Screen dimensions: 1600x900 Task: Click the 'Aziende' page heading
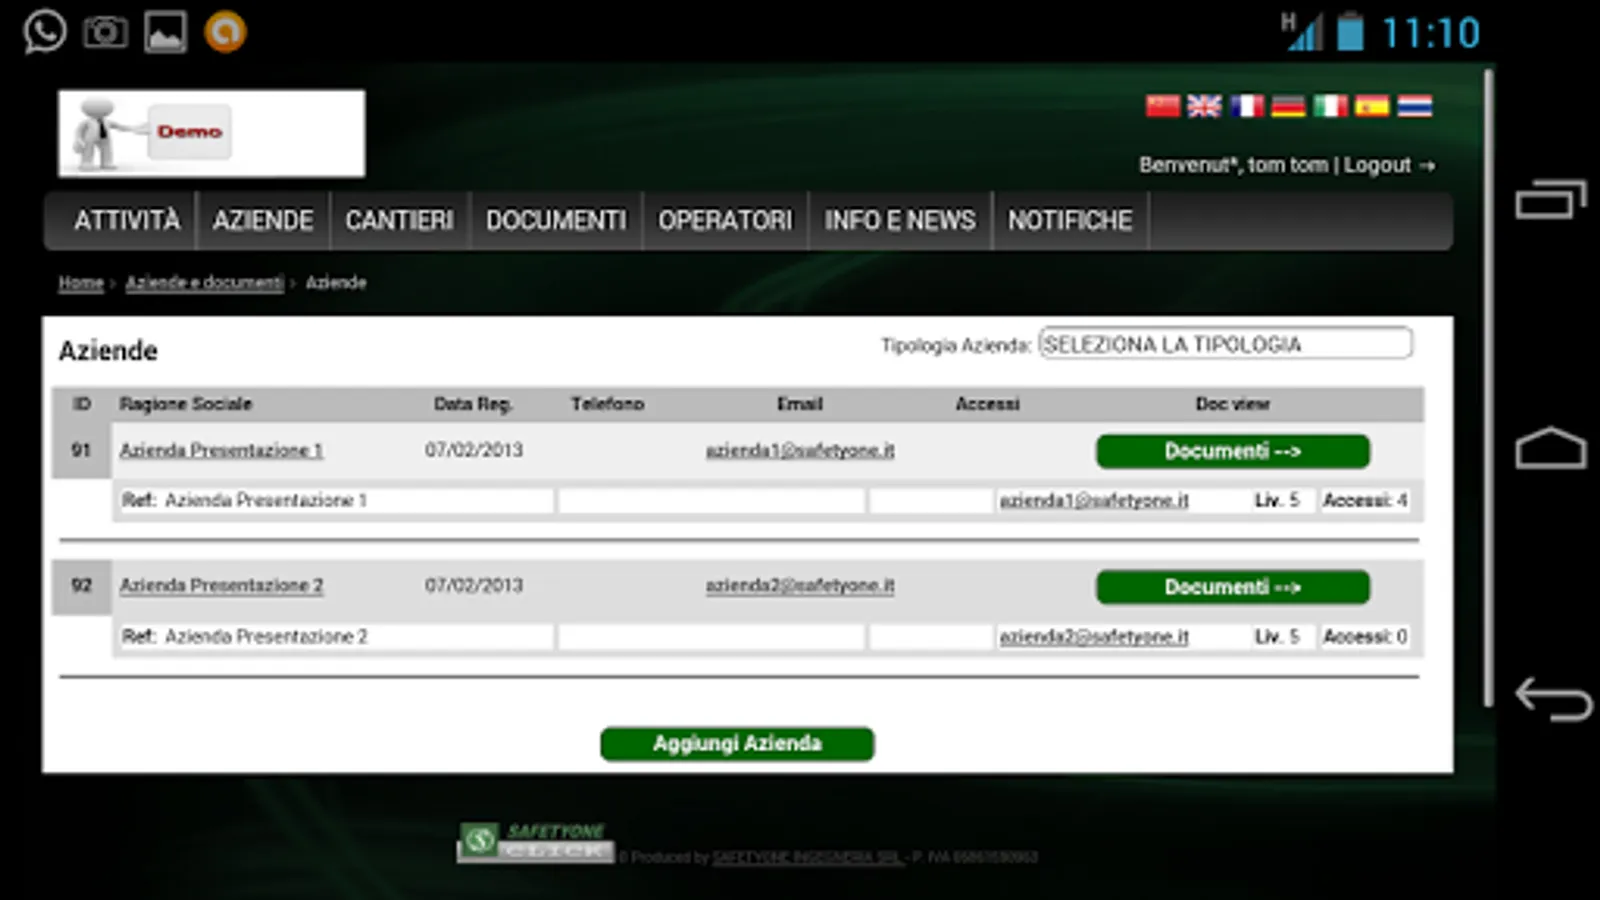[x=108, y=351]
